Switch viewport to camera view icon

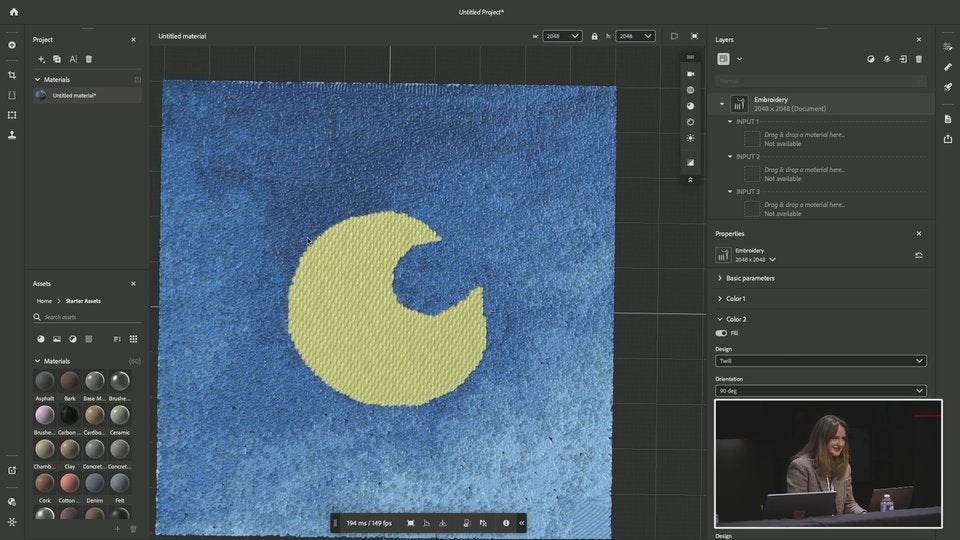(x=691, y=73)
